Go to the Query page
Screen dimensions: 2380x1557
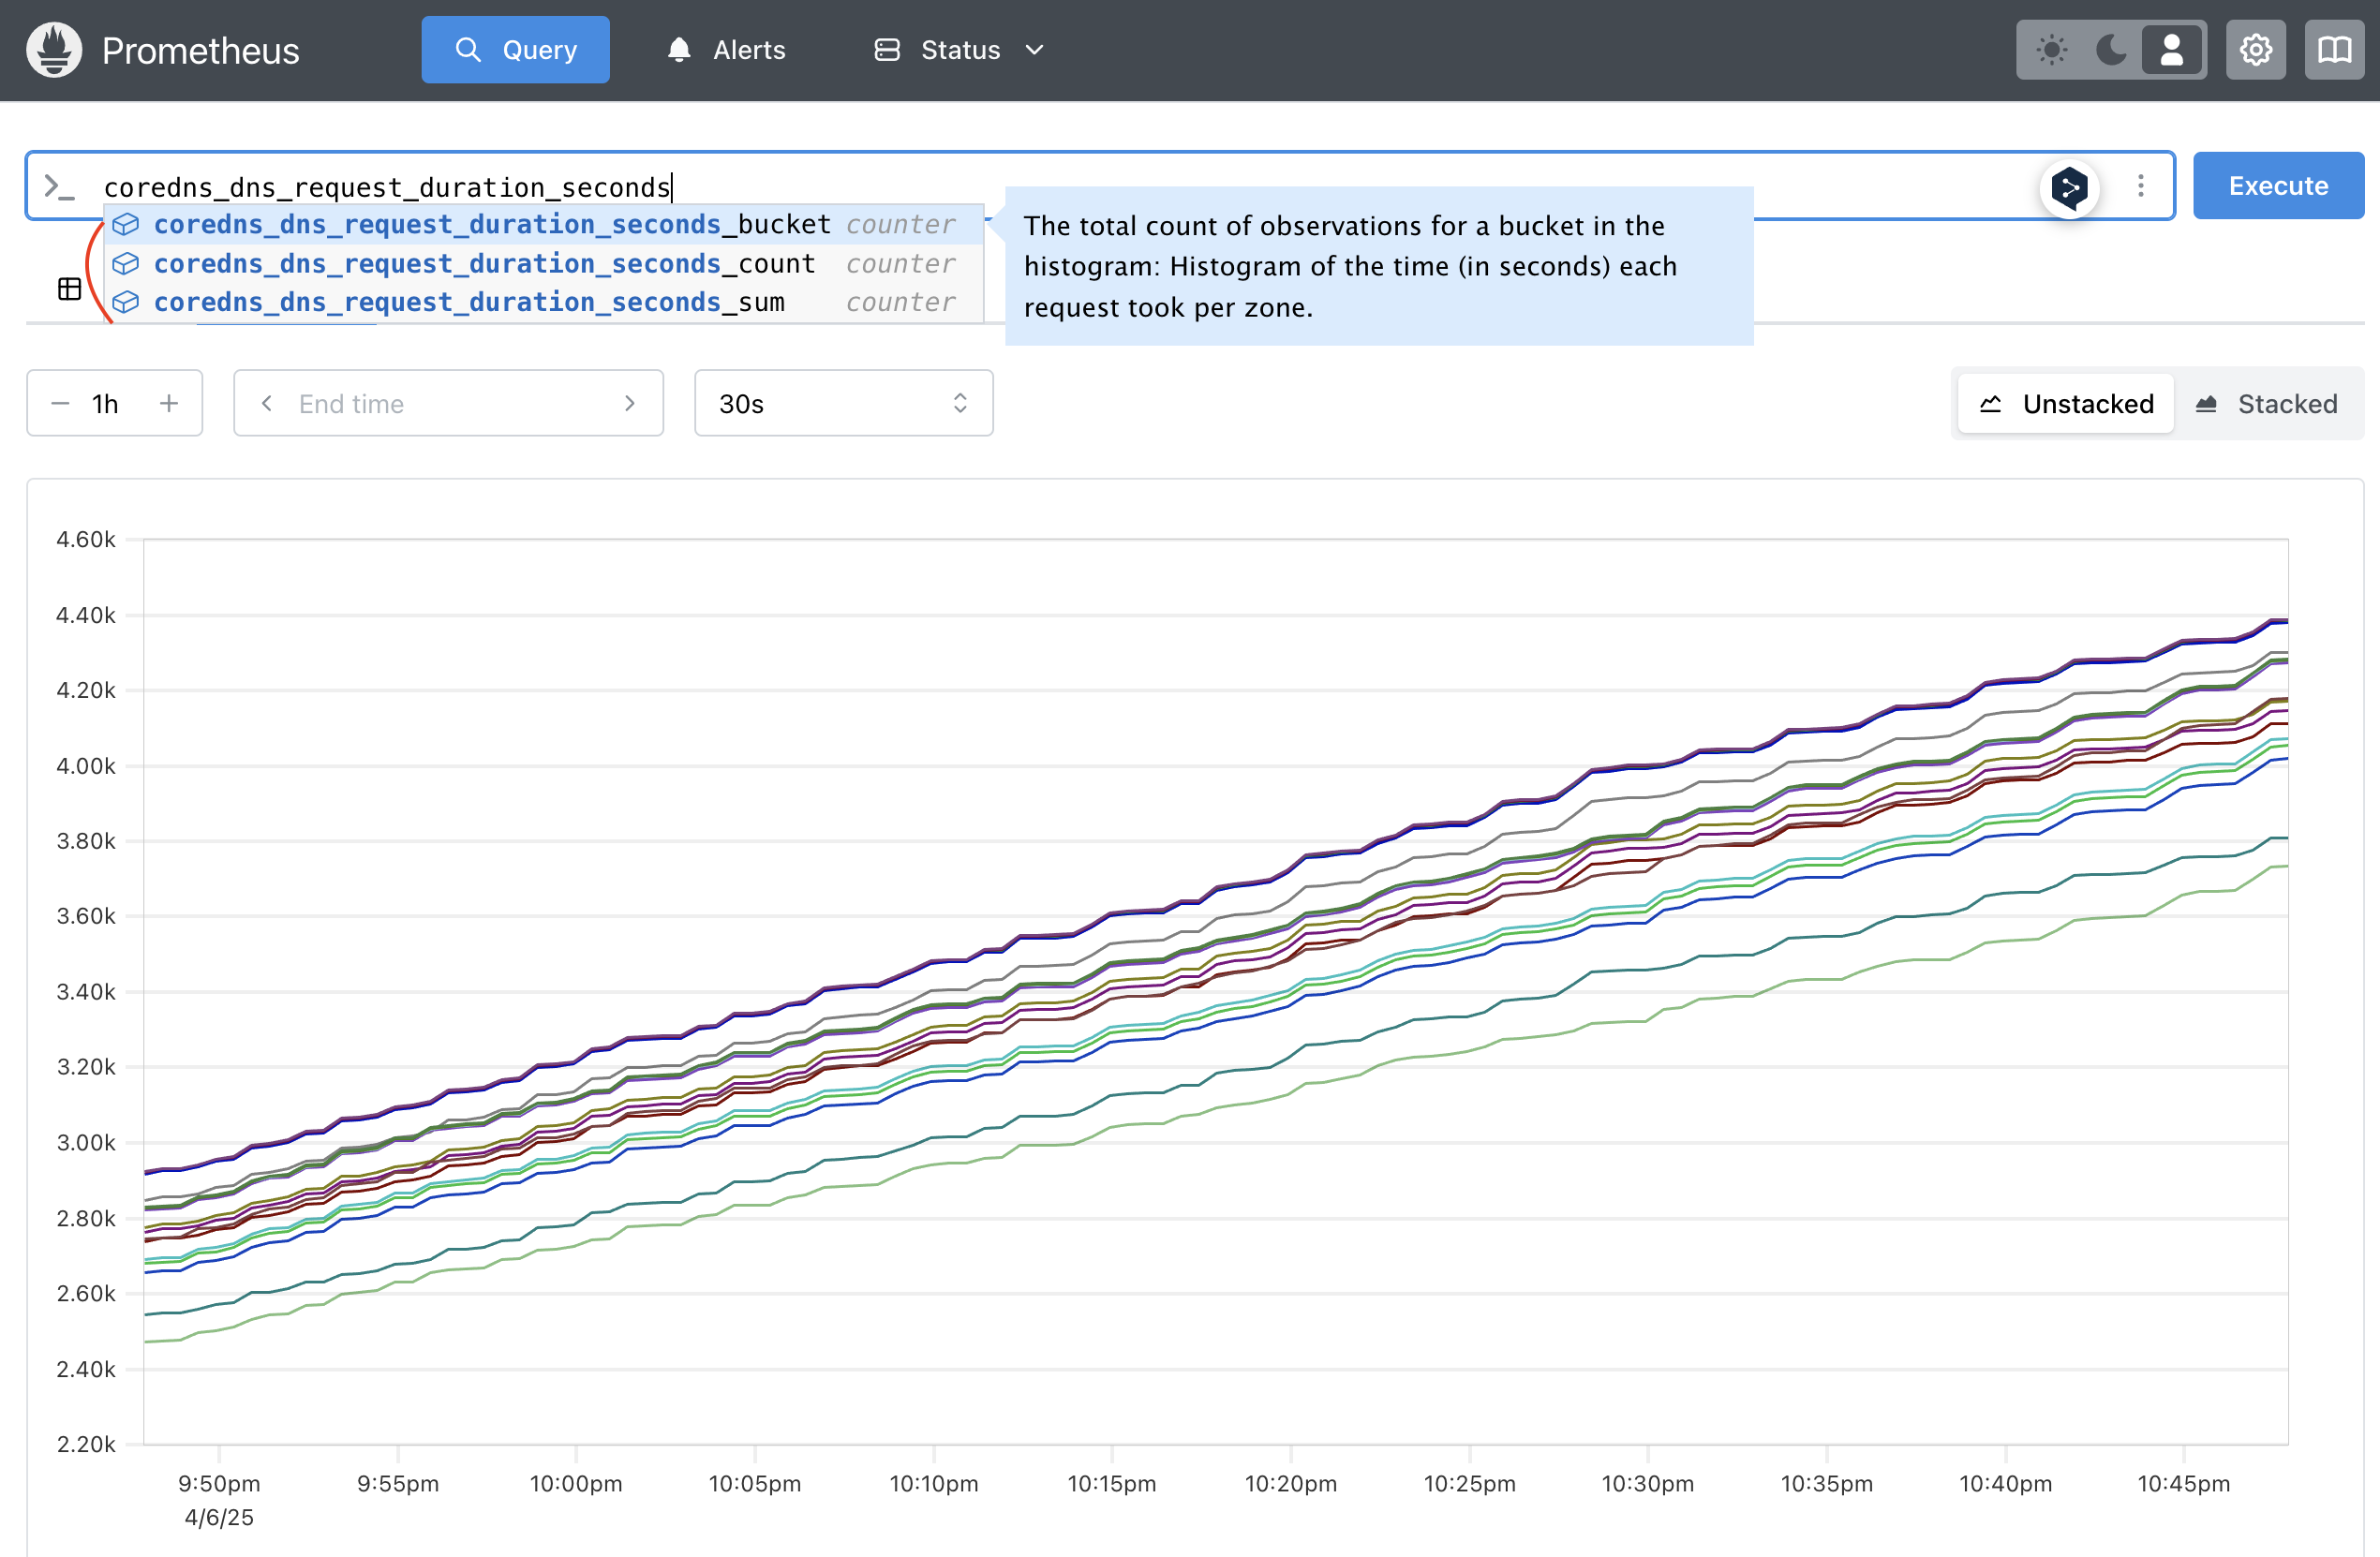(x=515, y=50)
